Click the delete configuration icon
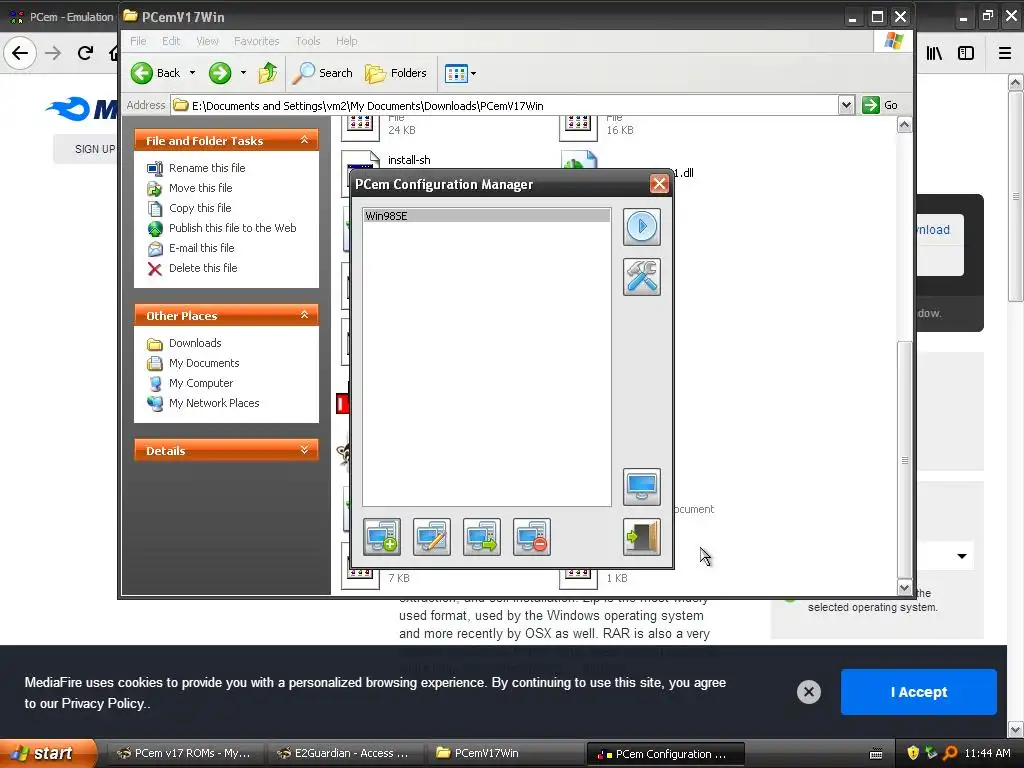The width and height of the screenshot is (1024, 768). [x=532, y=537]
